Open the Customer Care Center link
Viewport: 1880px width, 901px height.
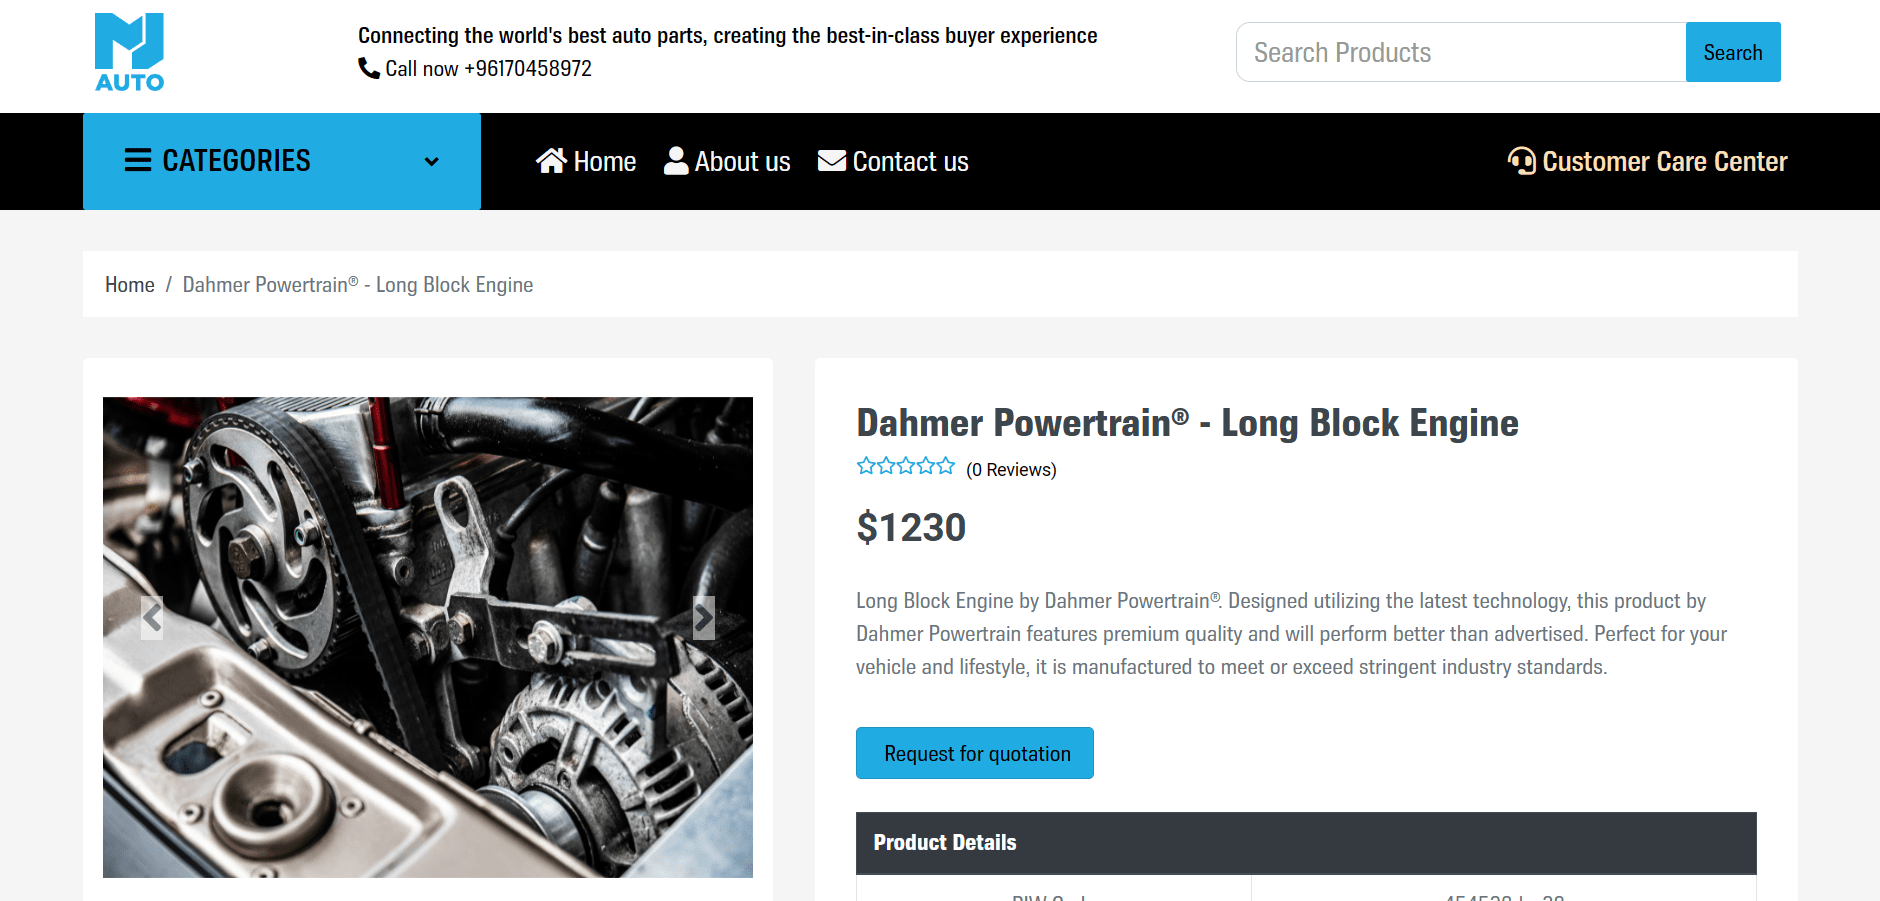pyautogui.click(x=1664, y=162)
